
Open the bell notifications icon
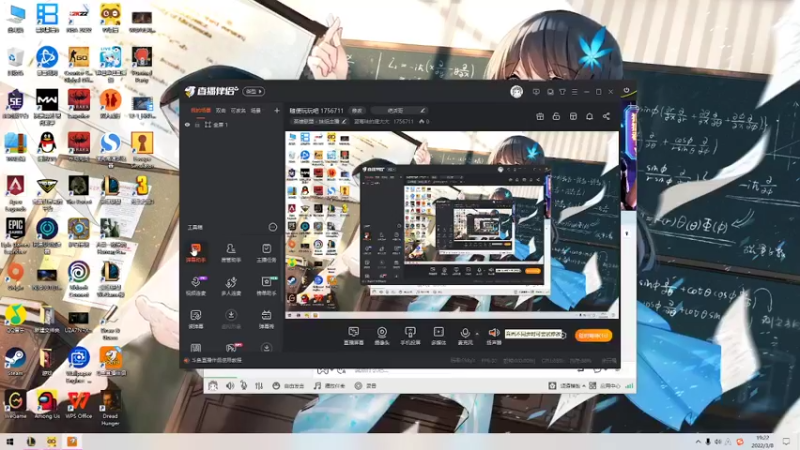(589, 116)
